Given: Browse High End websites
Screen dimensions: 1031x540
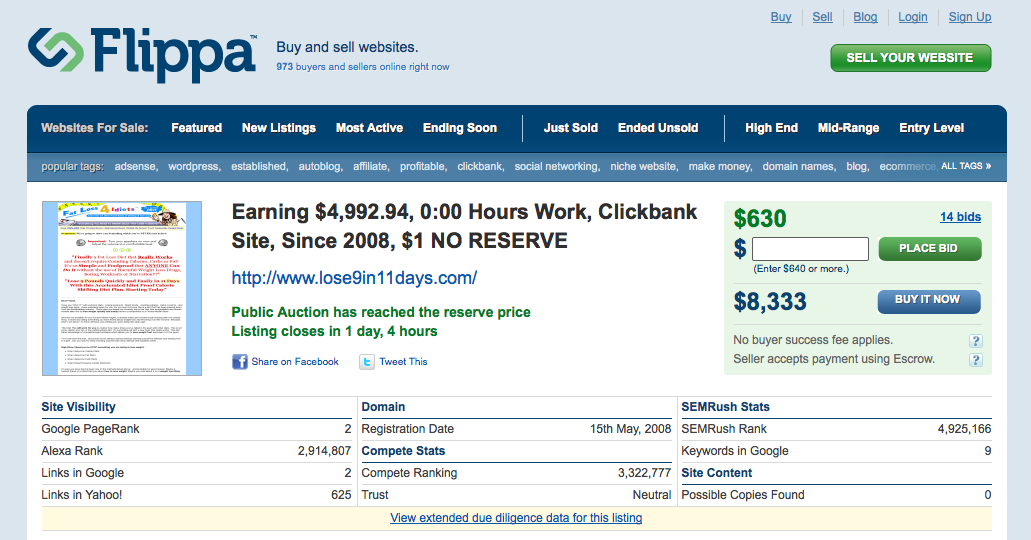Looking at the screenshot, I should pos(771,128).
